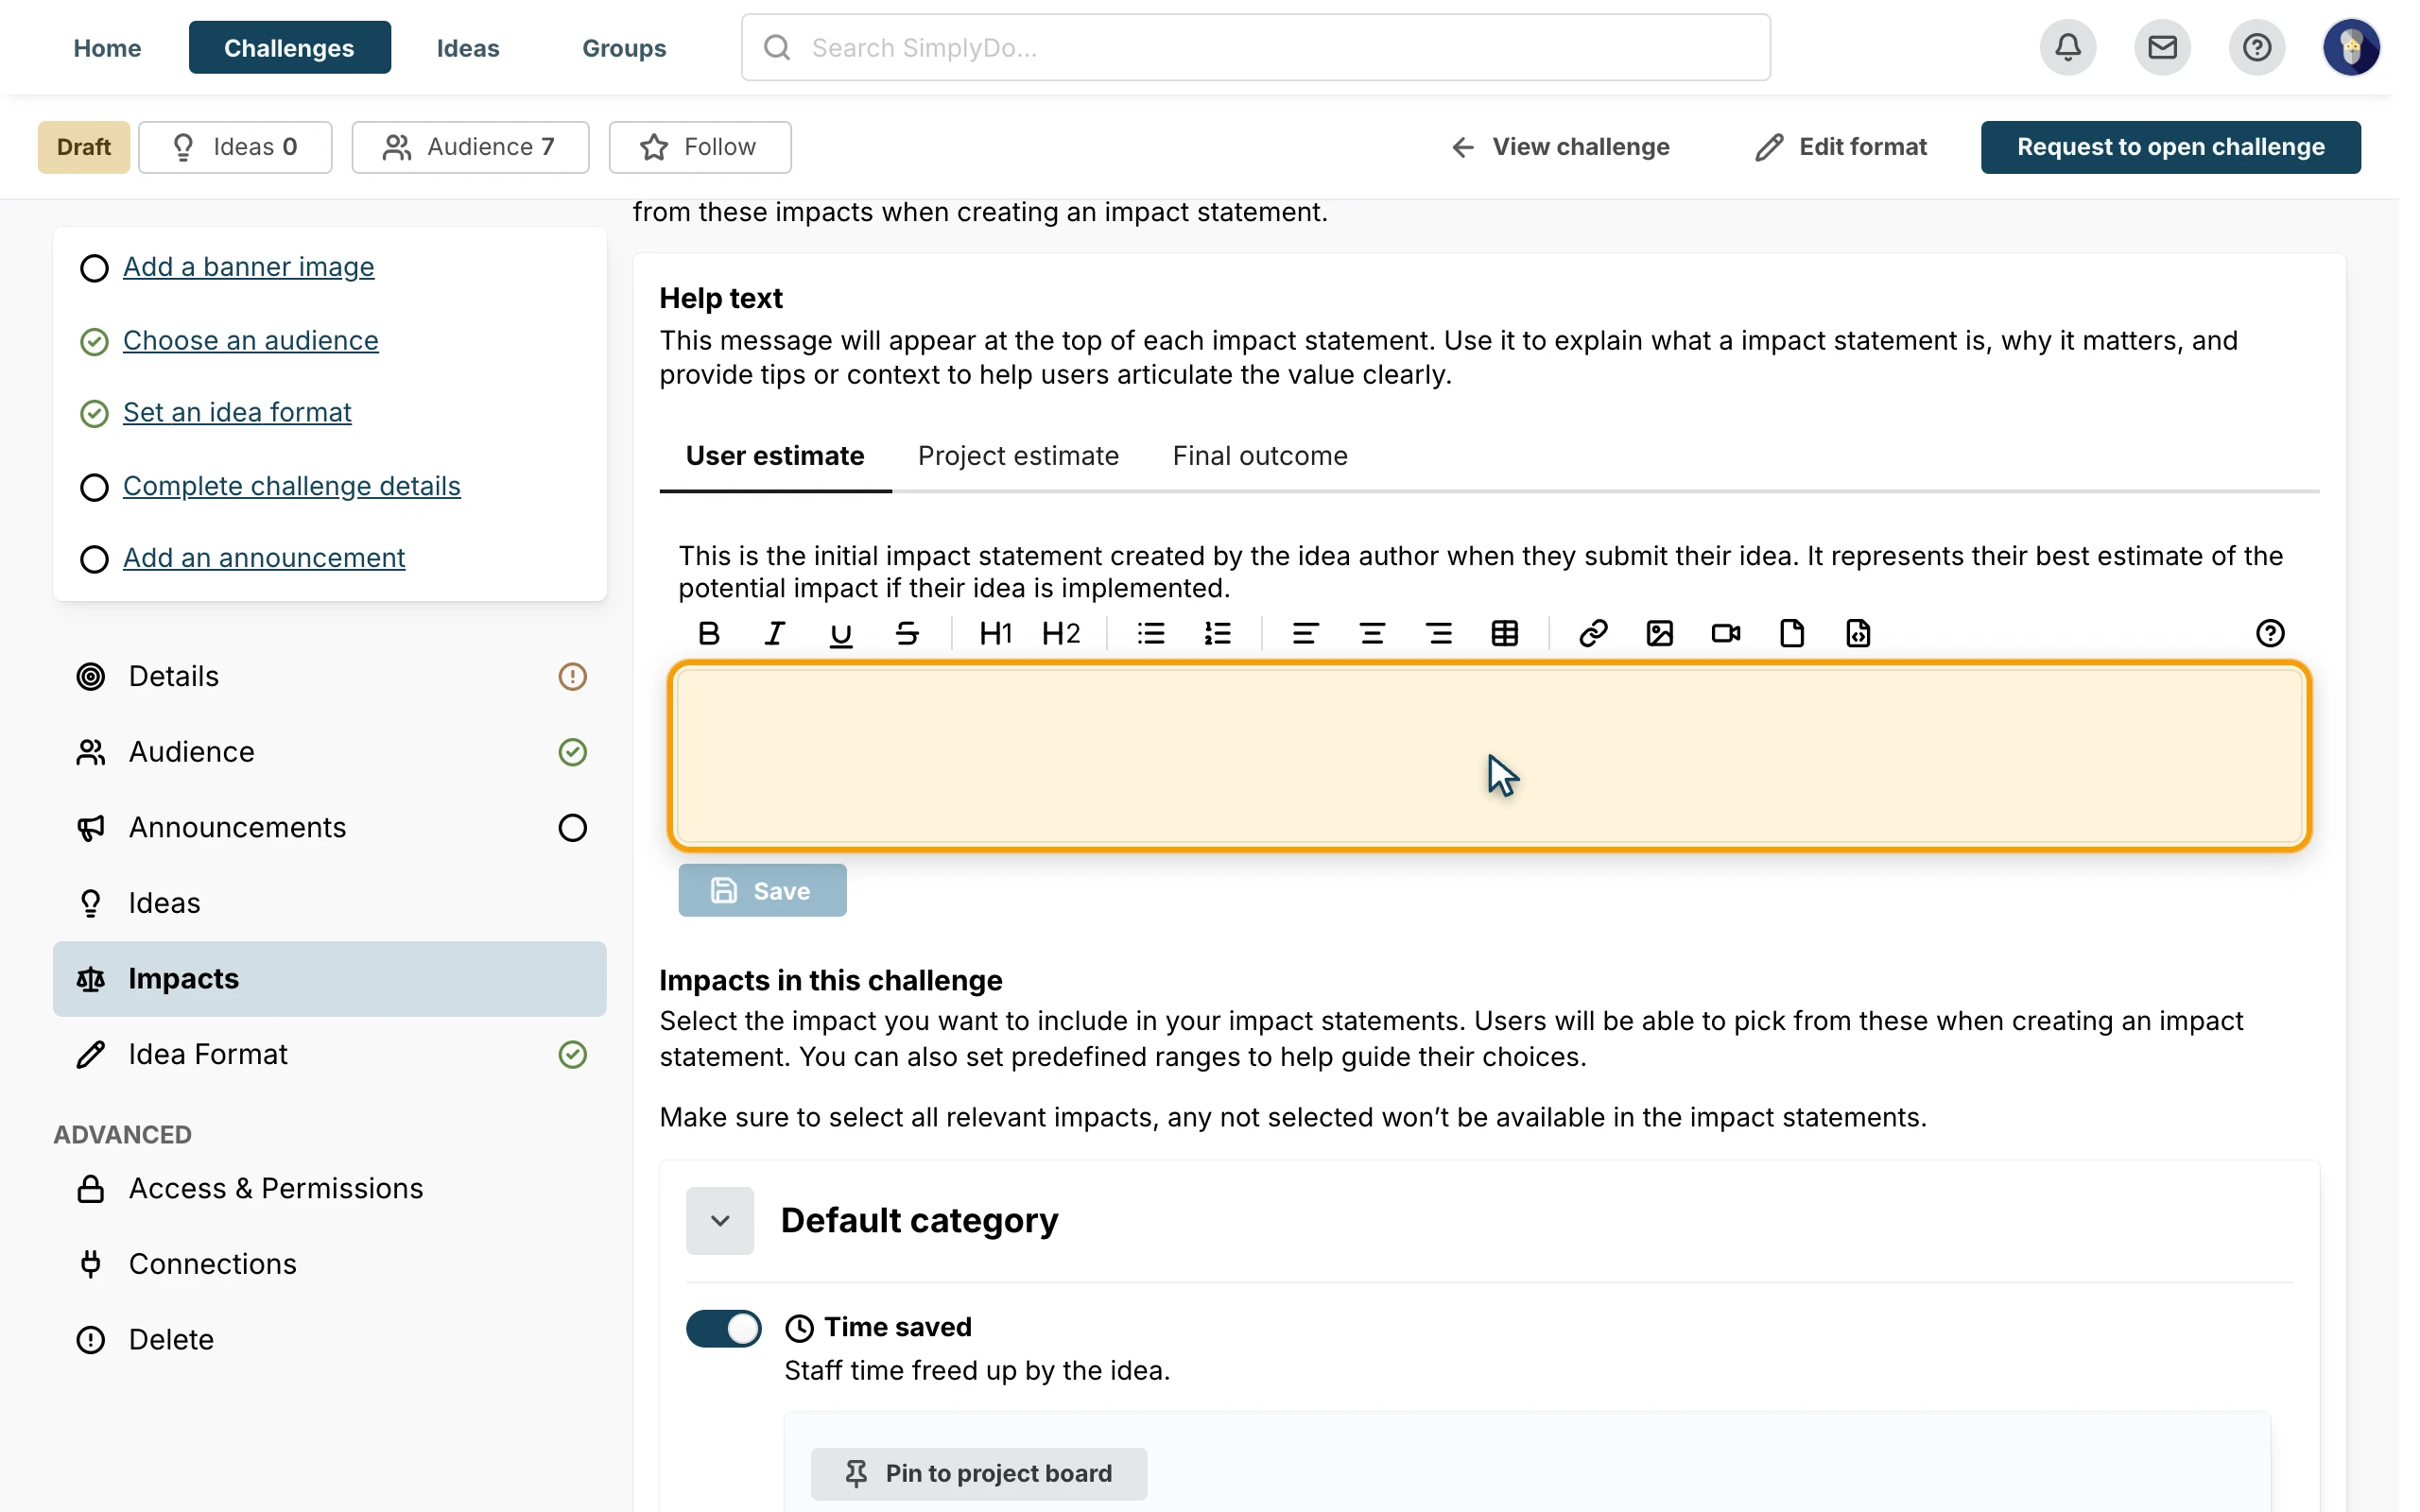Screen dimensions: 2420x1512
Task: Open the top bar help icon
Action: tap(2257, 47)
